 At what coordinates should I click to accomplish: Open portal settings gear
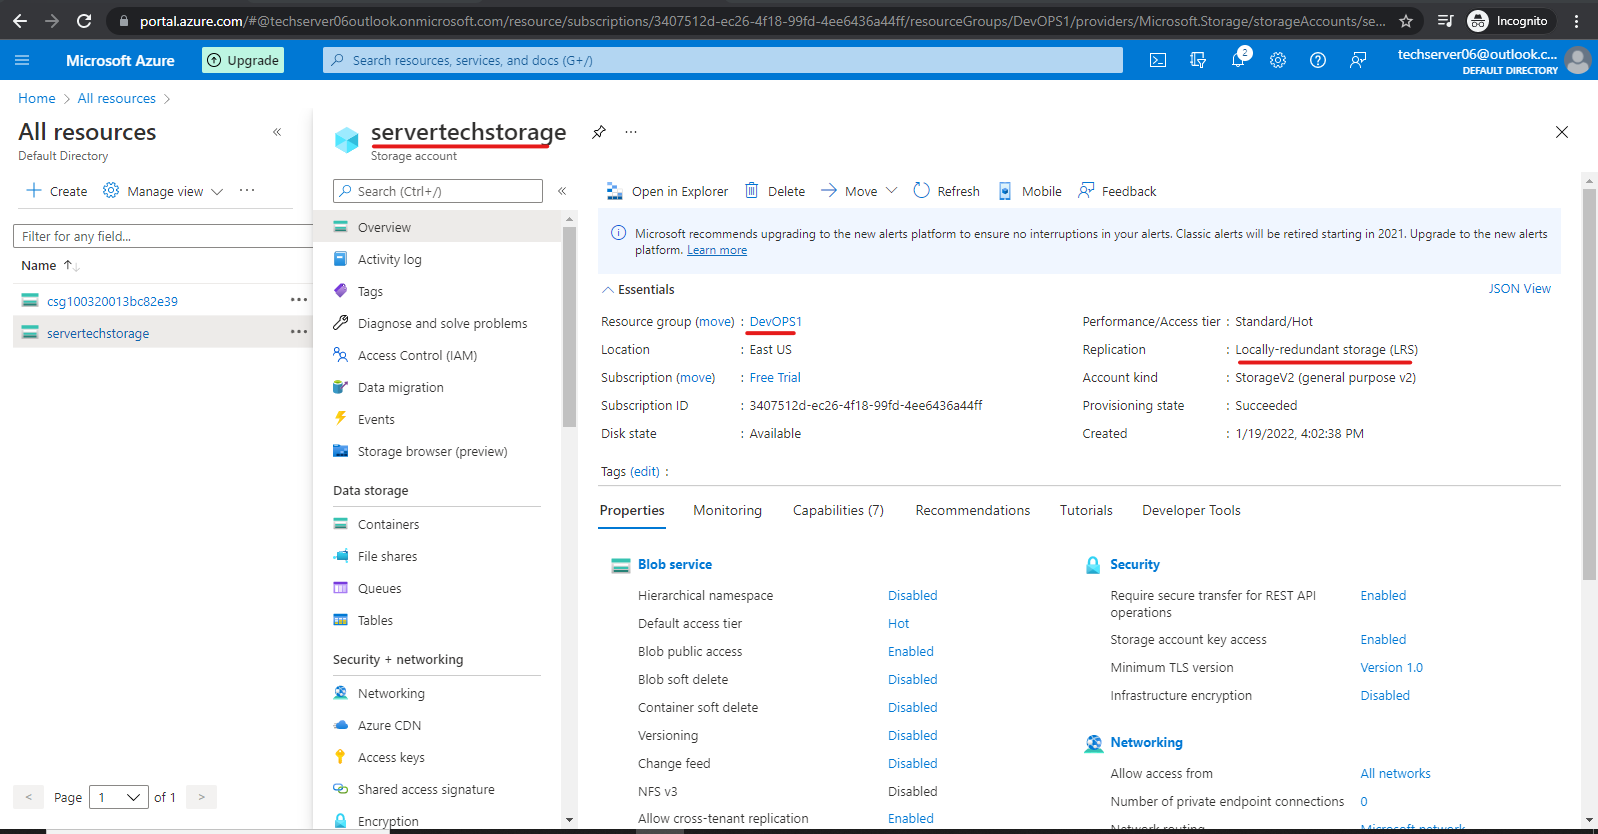coord(1278,60)
